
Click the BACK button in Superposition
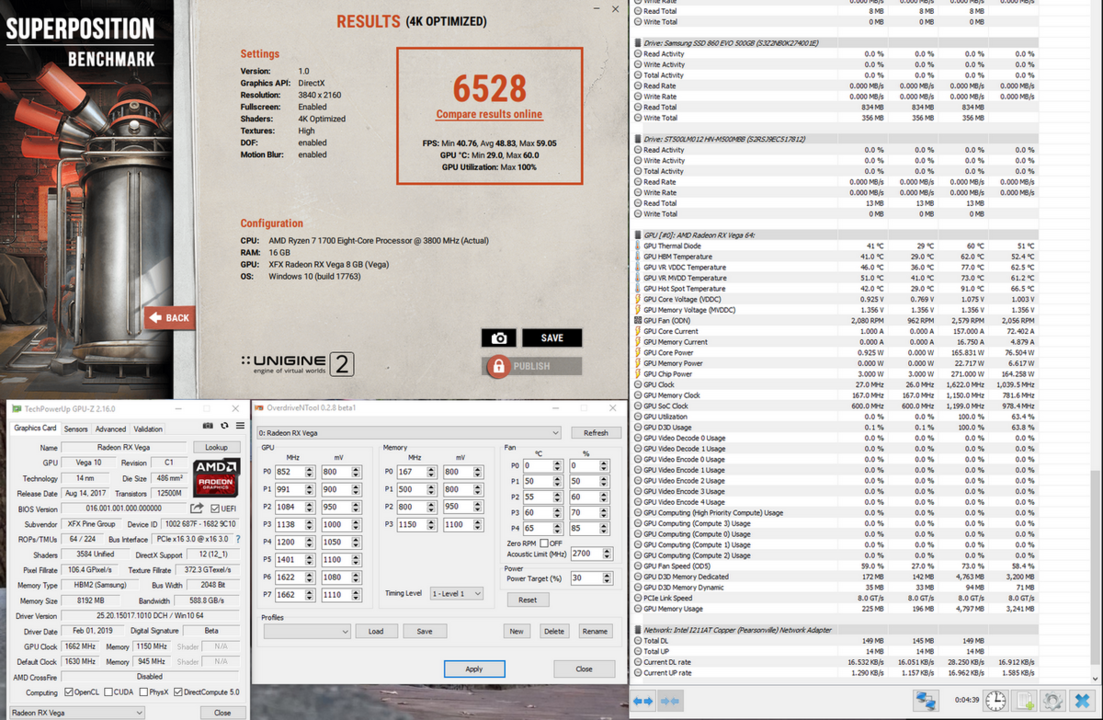(x=170, y=318)
